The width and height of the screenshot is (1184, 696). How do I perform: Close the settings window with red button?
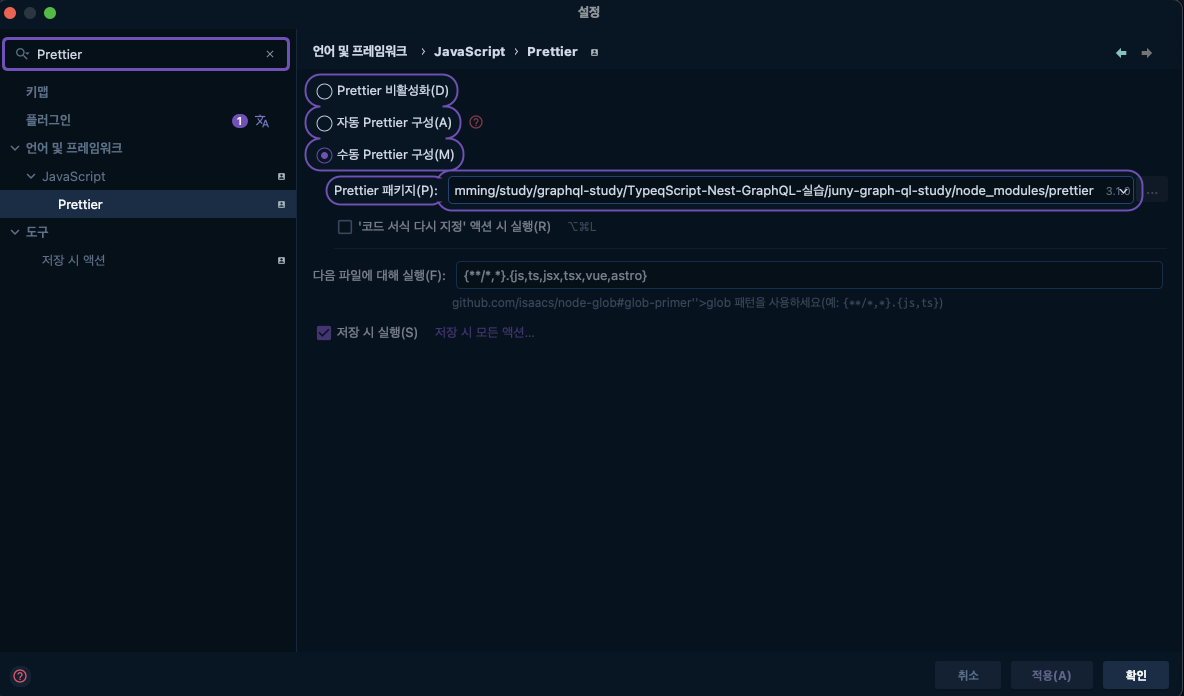pos(10,13)
